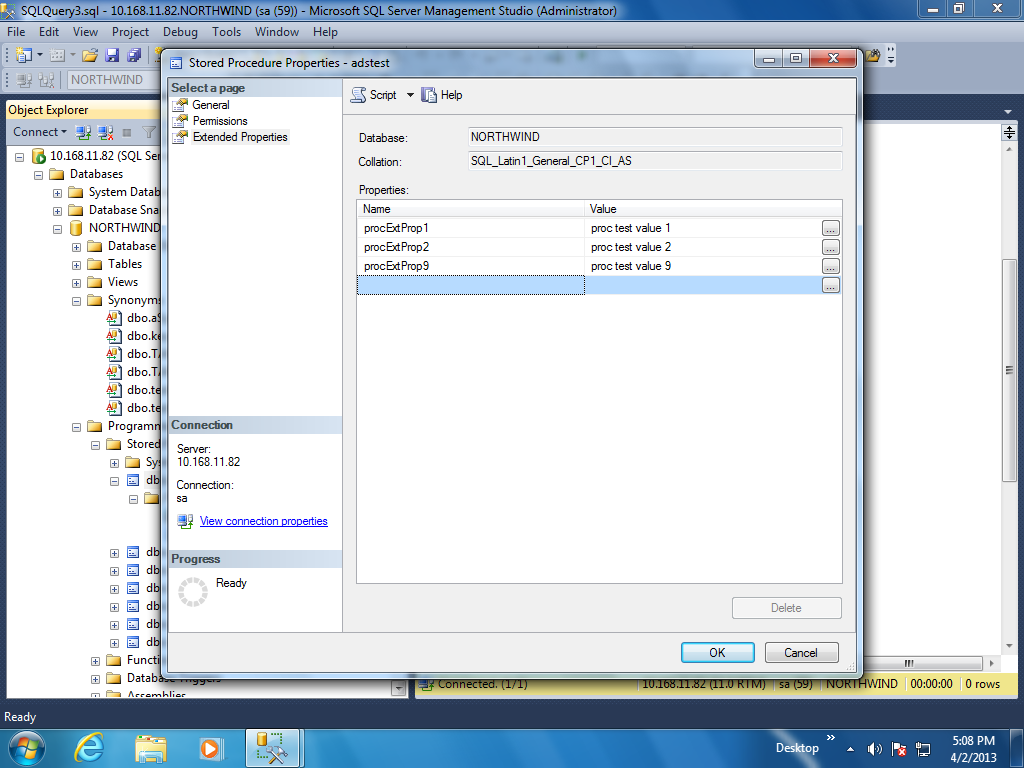Click the Value column header
Image resolution: width=1024 pixels, height=768 pixels.
[713, 209]
